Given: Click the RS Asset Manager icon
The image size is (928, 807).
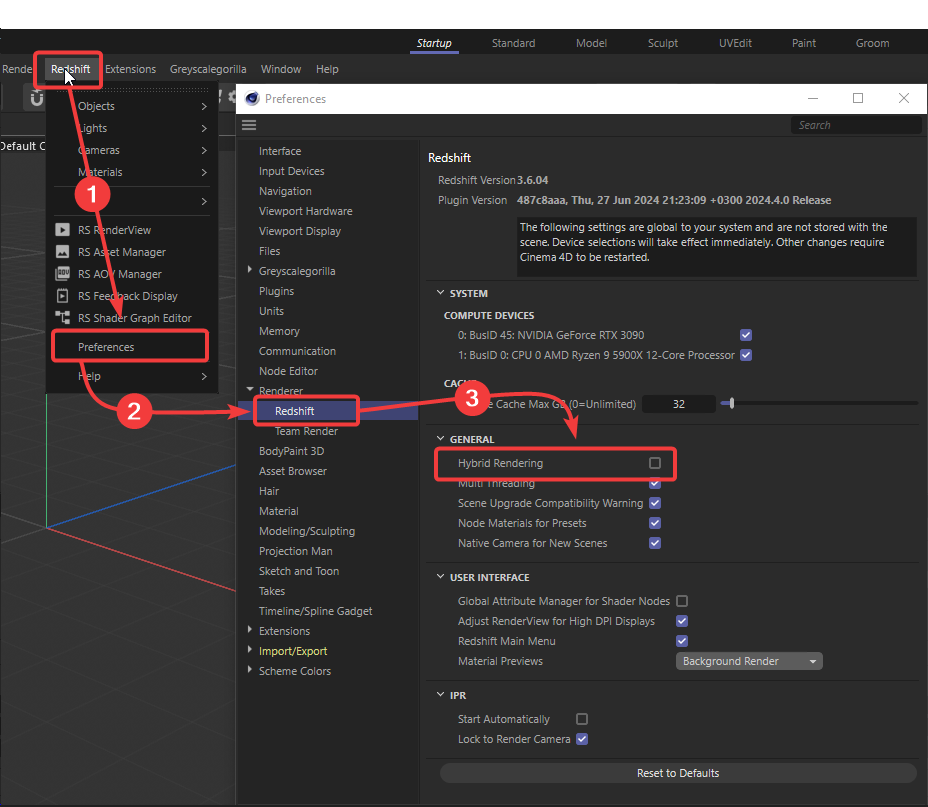Looking at the screenshot, I should [x=62, y=251].
